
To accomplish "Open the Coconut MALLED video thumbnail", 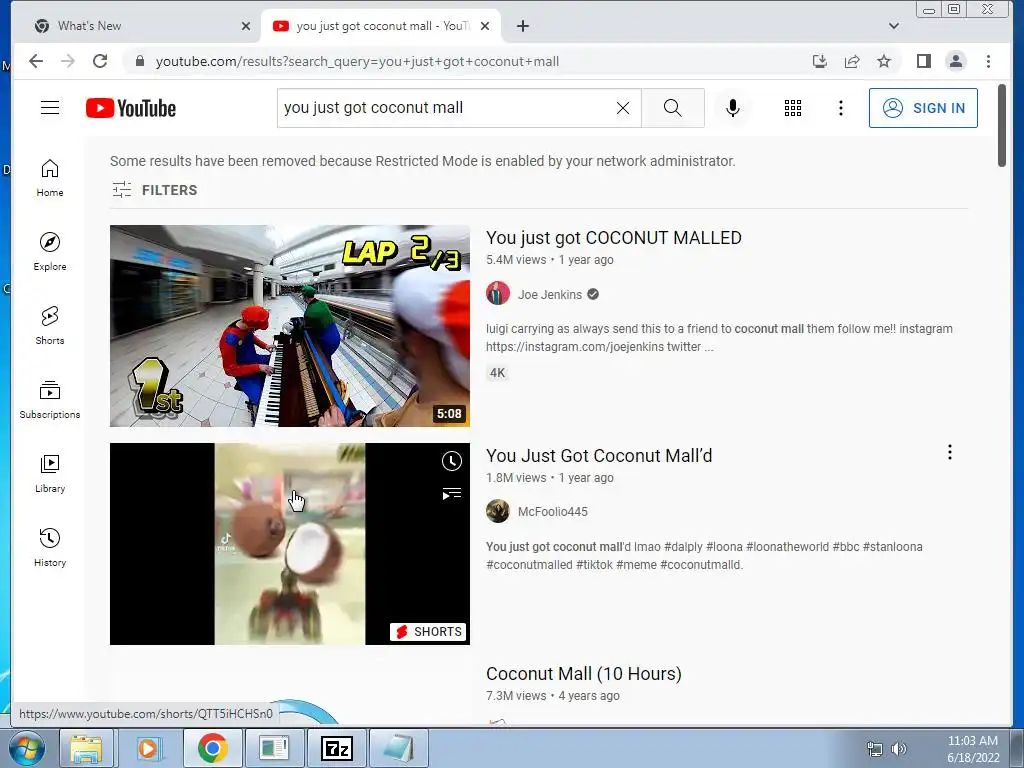I will pos(289,326).
